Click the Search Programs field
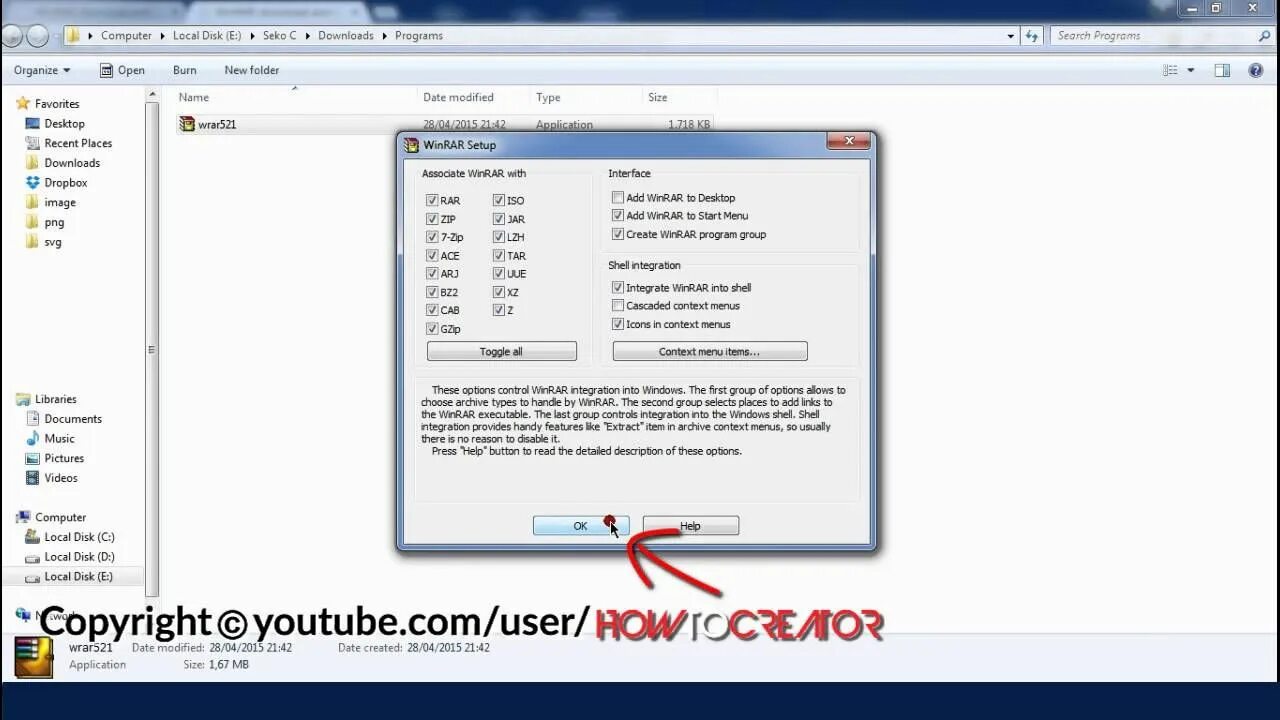 pyautogui.click(x=1152, y=35)
